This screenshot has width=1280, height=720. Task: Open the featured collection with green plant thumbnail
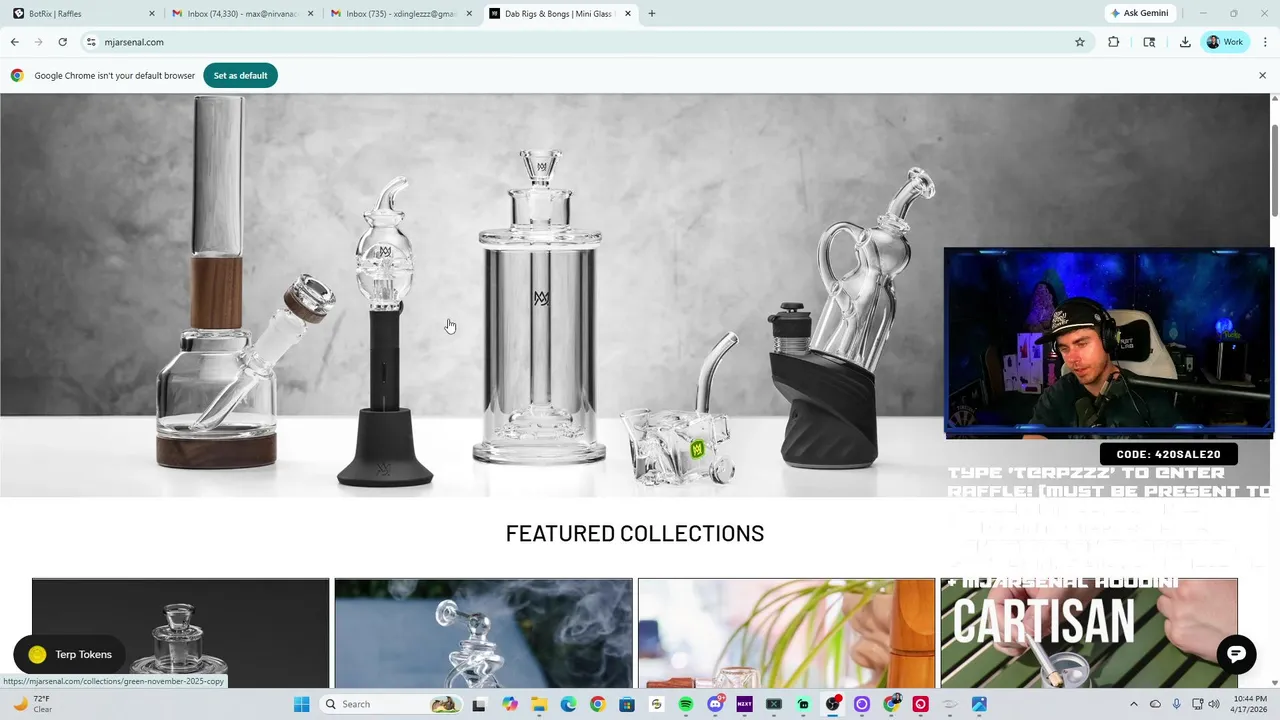tap(787, 633)
